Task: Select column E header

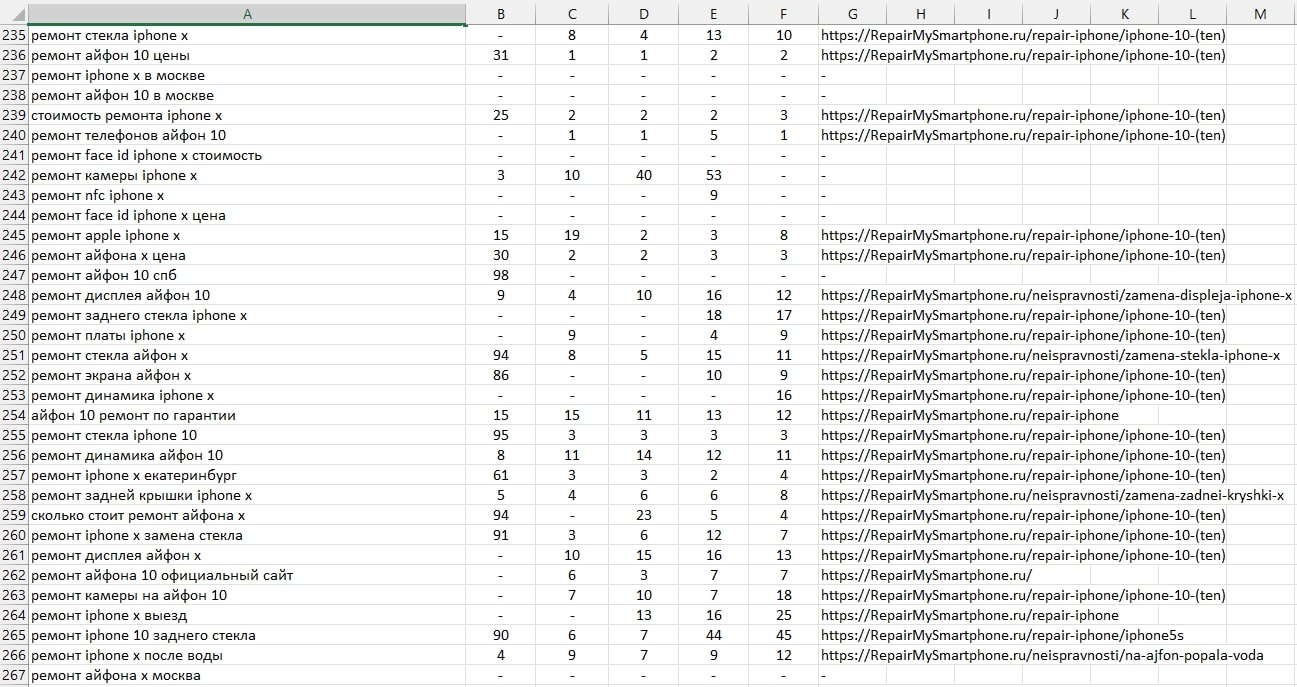Action: 713,14
